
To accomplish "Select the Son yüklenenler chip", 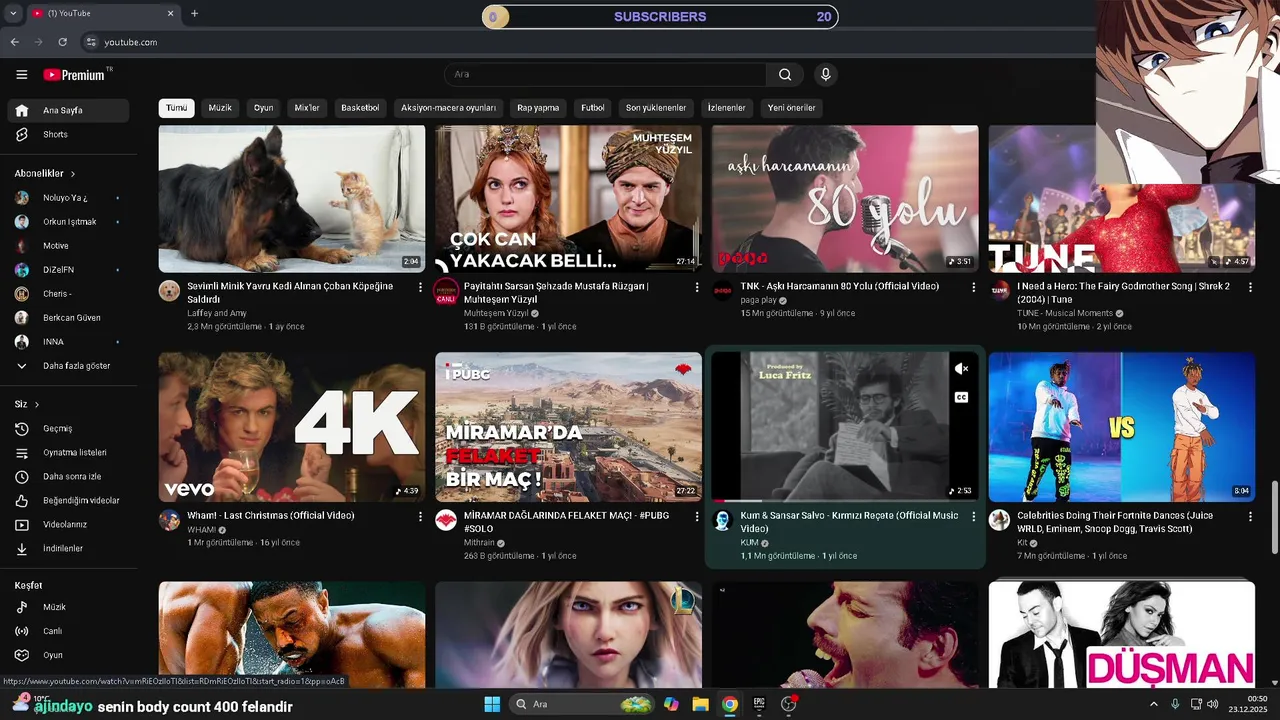I will tap(656, 108).
